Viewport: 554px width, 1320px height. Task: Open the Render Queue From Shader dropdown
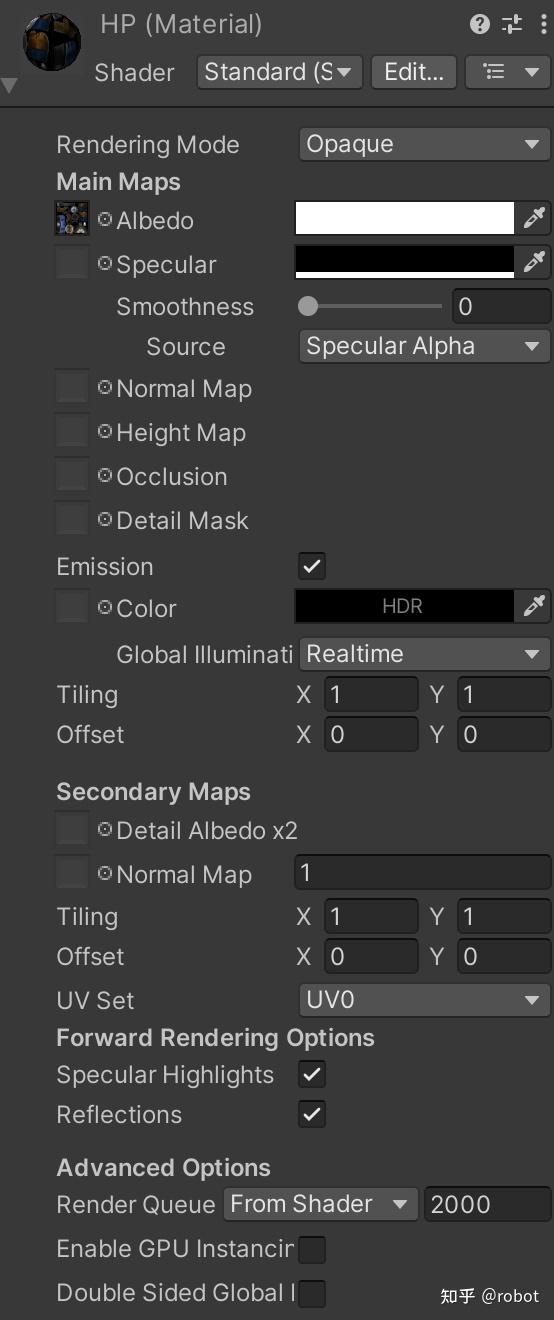click(319, 1204)
